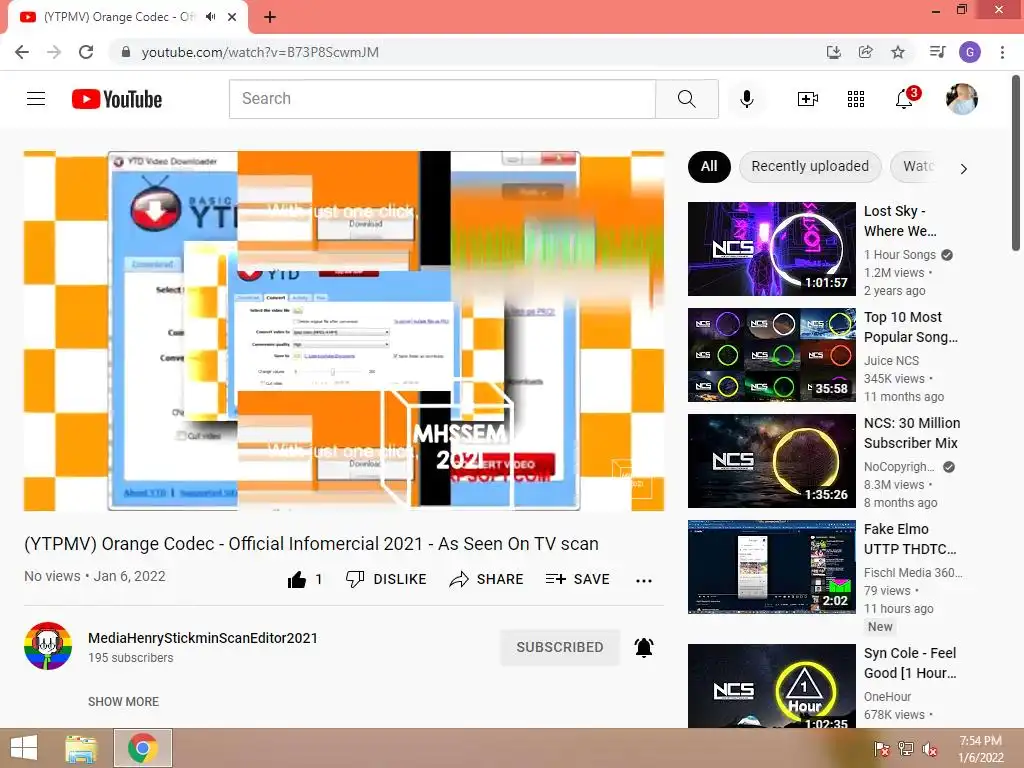Click SUBSCRIBED button
The image size is (1024, 768).
point(560,647)
